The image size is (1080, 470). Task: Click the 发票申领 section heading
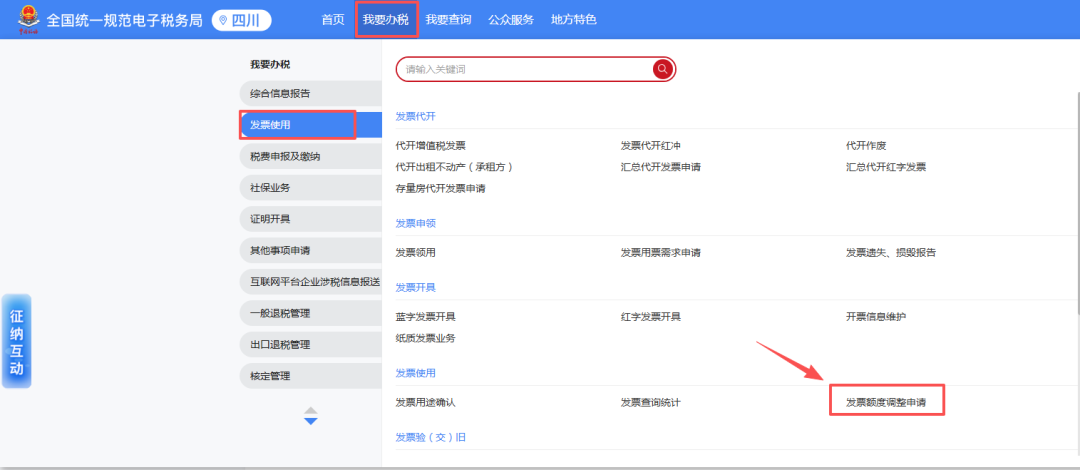(415, 223)
